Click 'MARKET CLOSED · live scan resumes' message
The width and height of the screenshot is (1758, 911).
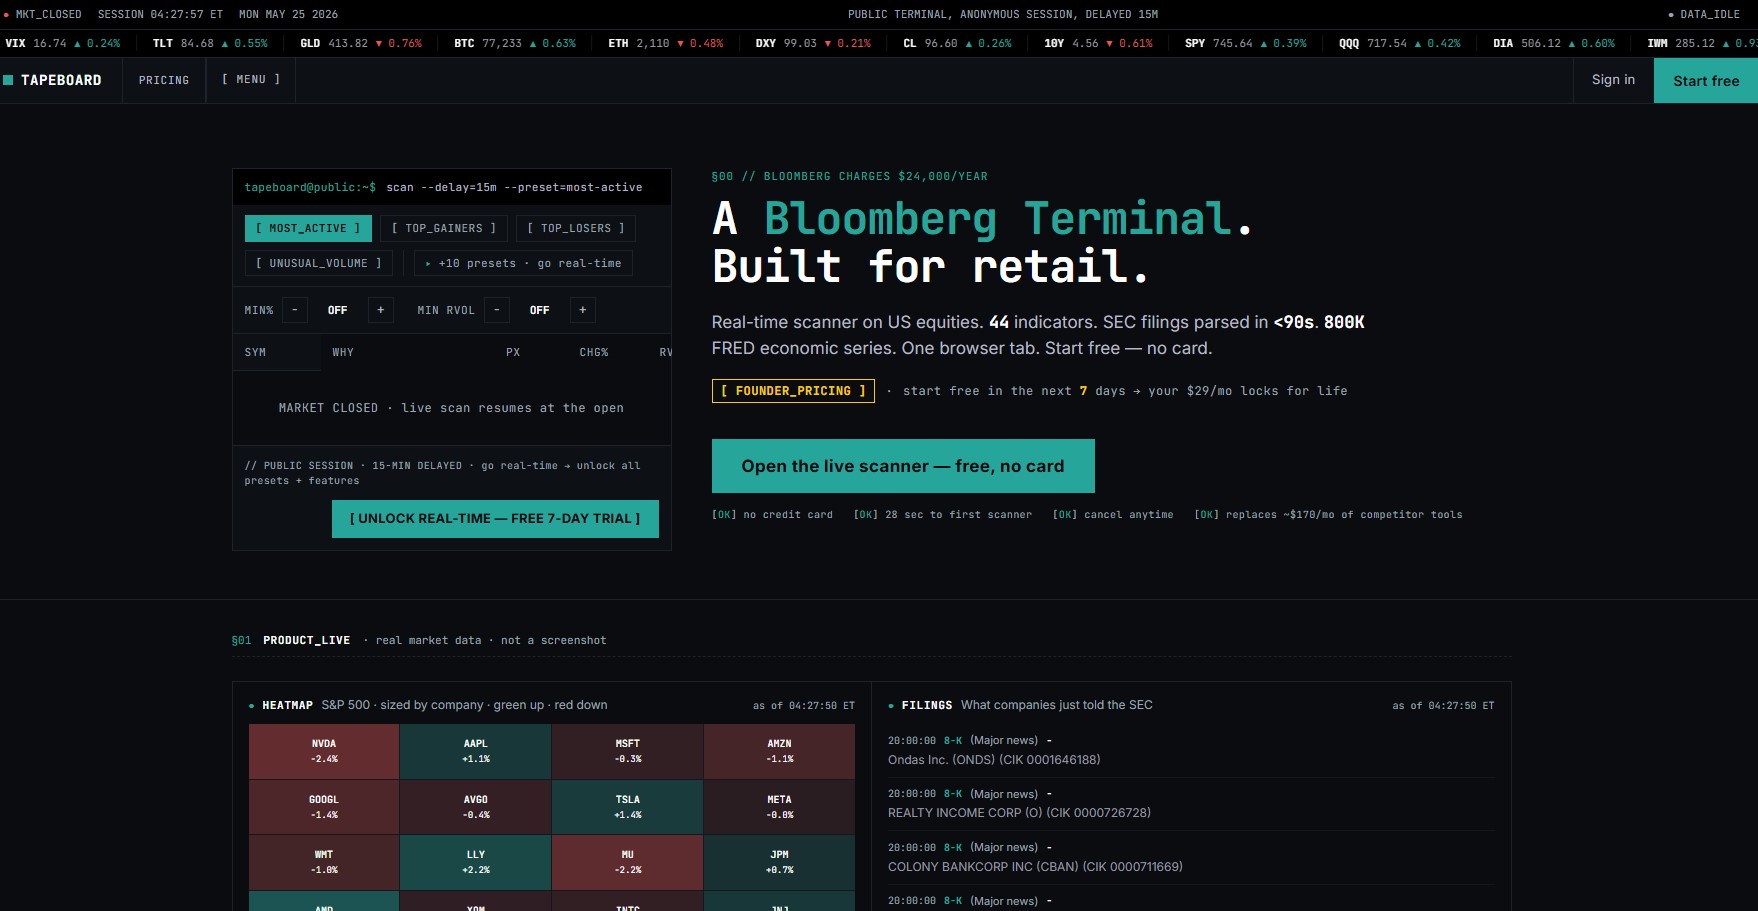pos(451,408)
